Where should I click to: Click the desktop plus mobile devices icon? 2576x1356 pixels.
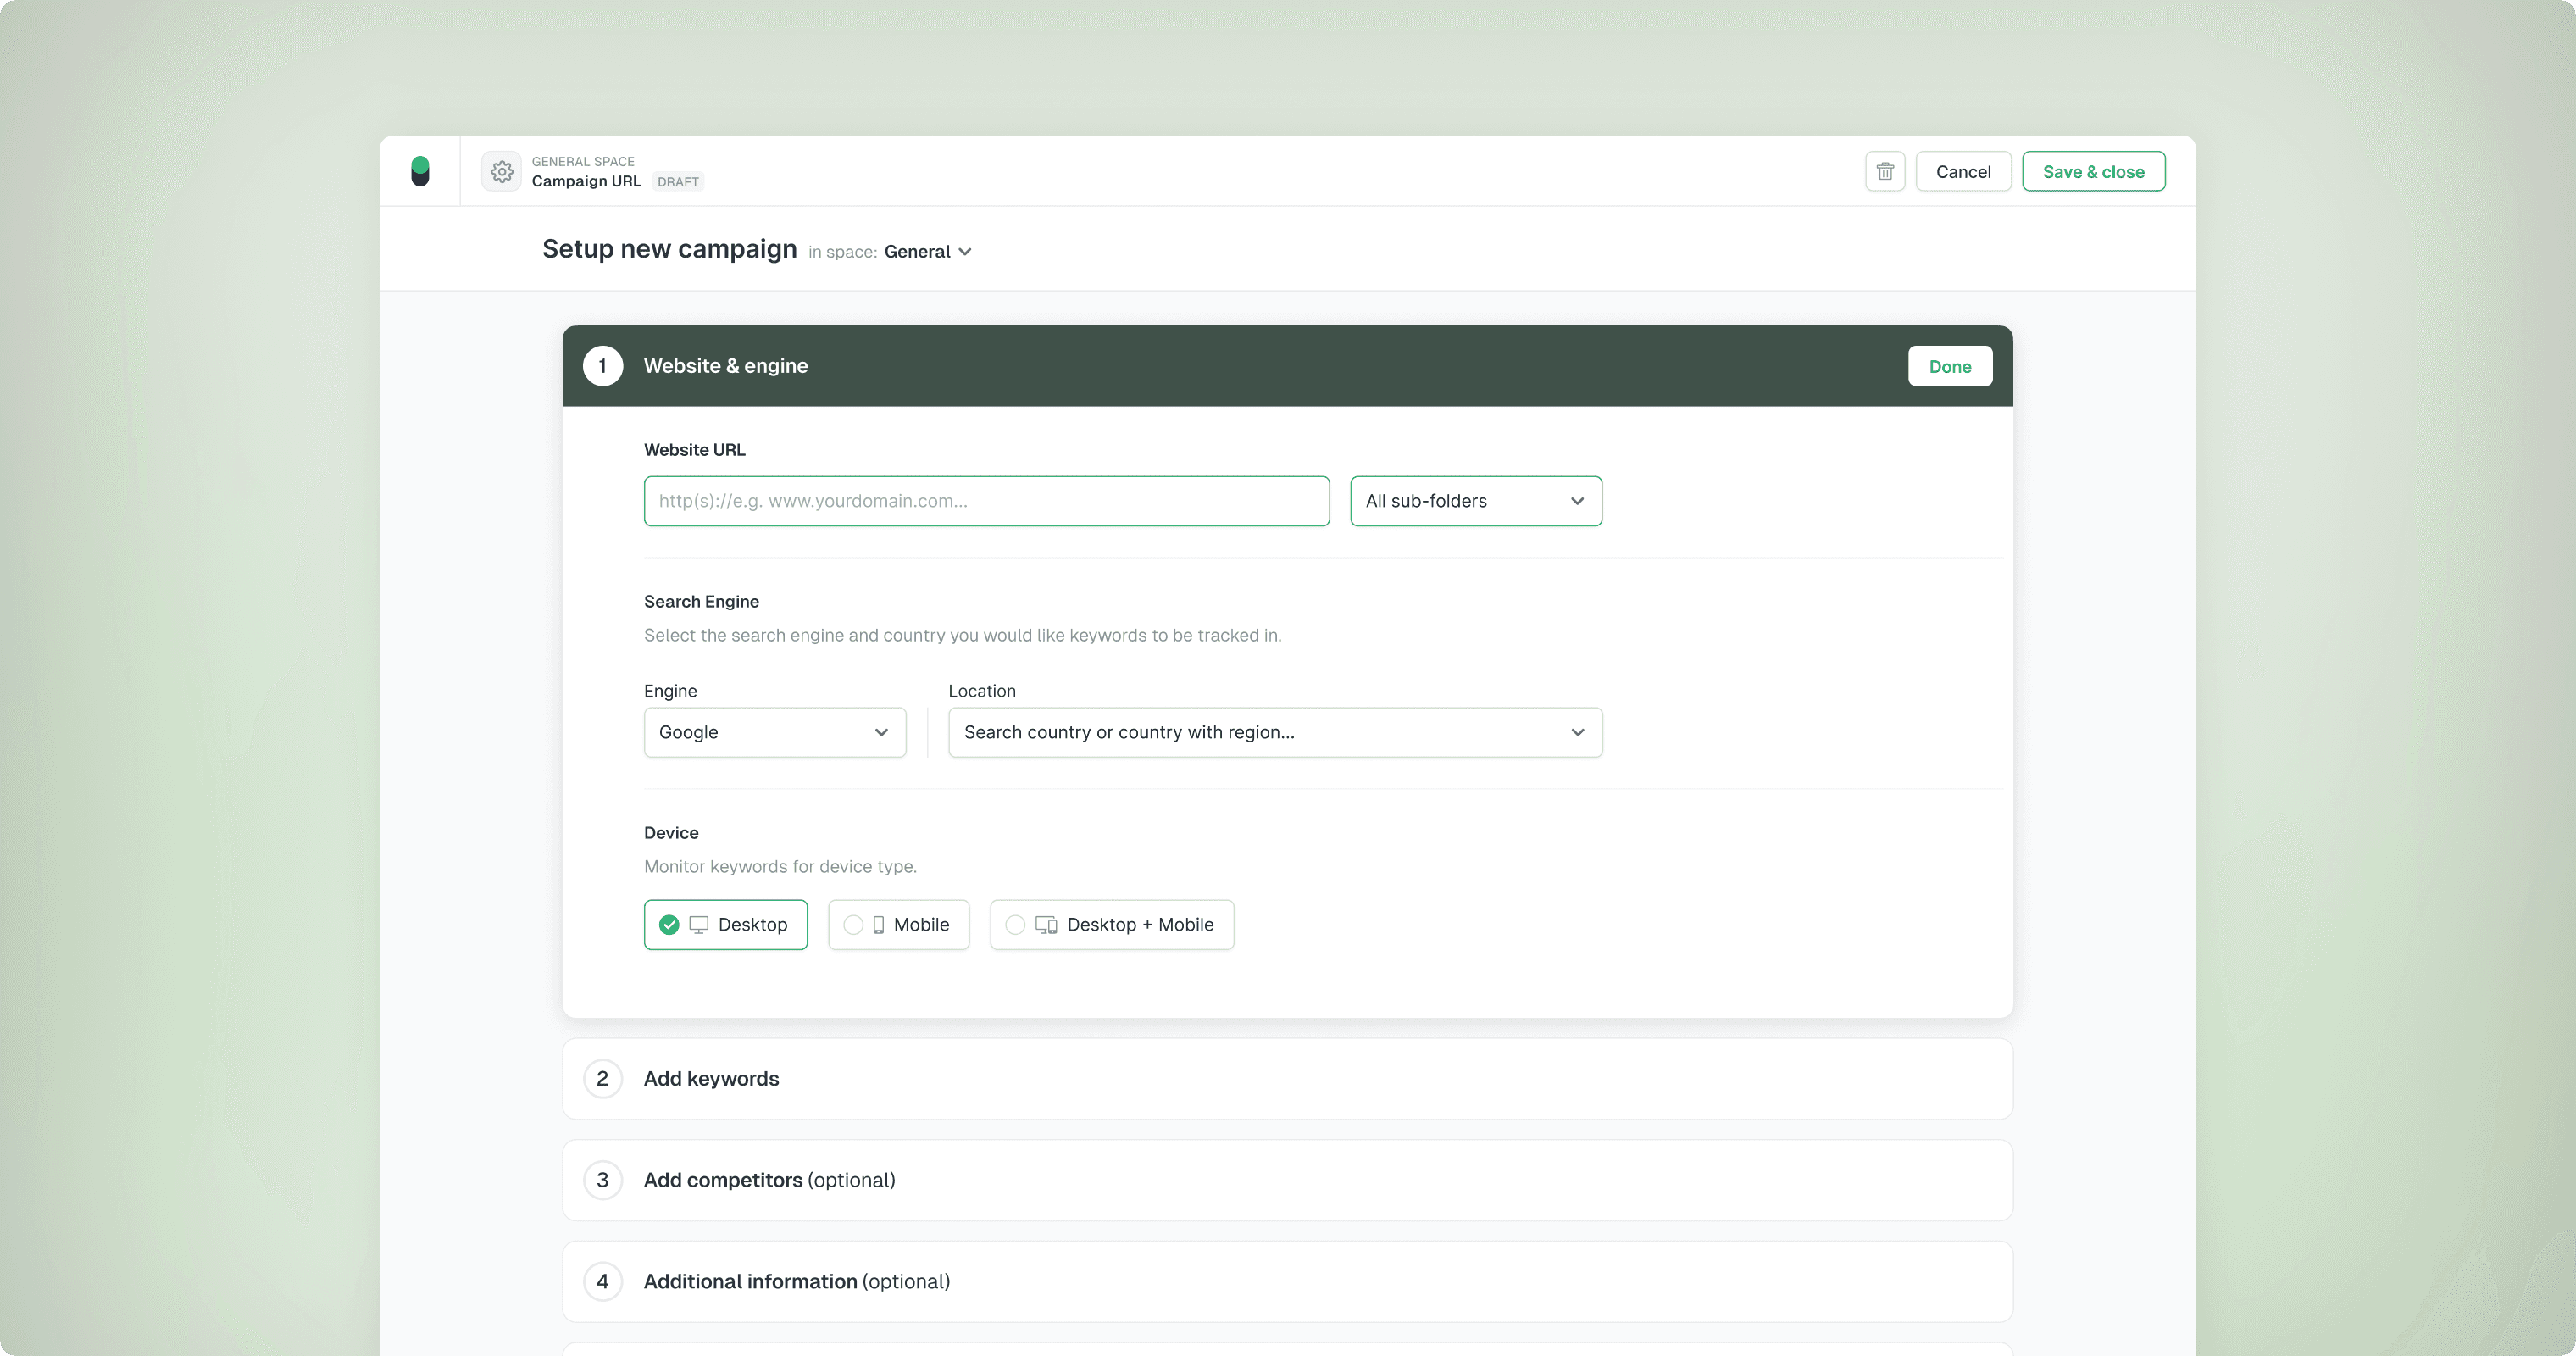(1046, 925)
